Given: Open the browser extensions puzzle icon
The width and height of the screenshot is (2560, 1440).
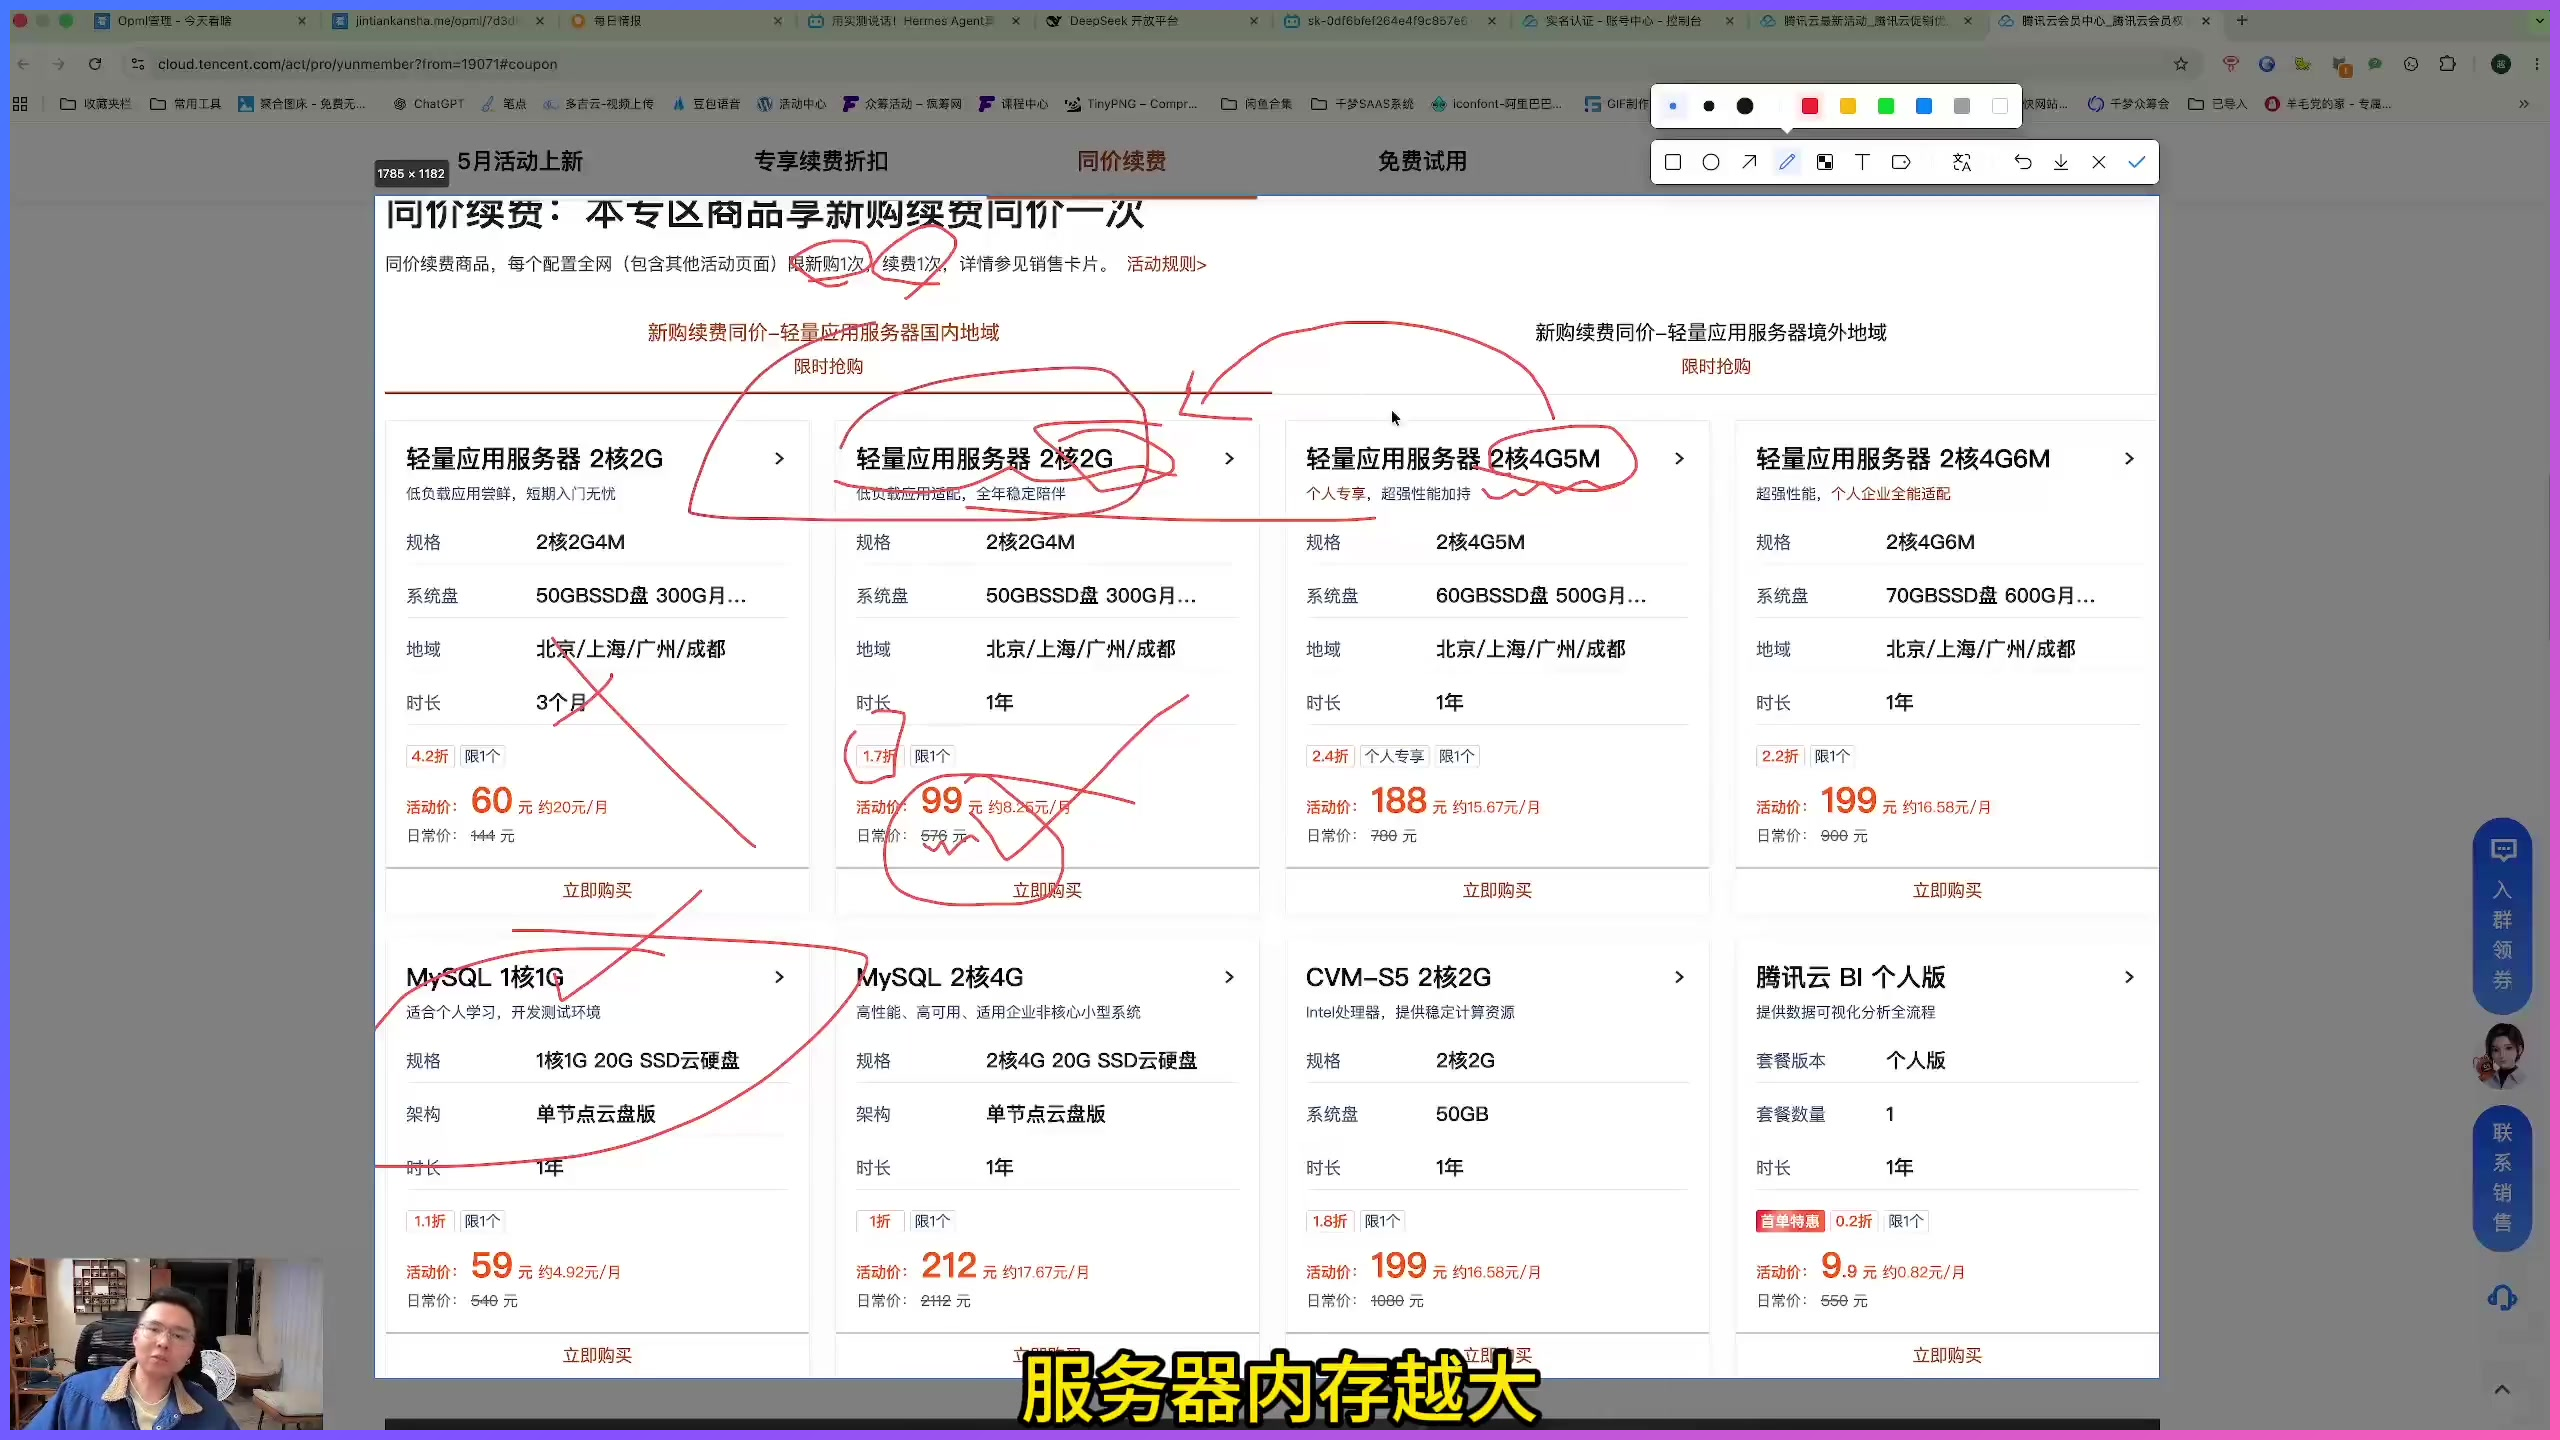Looking at the screenshot, I should 2447,64.
